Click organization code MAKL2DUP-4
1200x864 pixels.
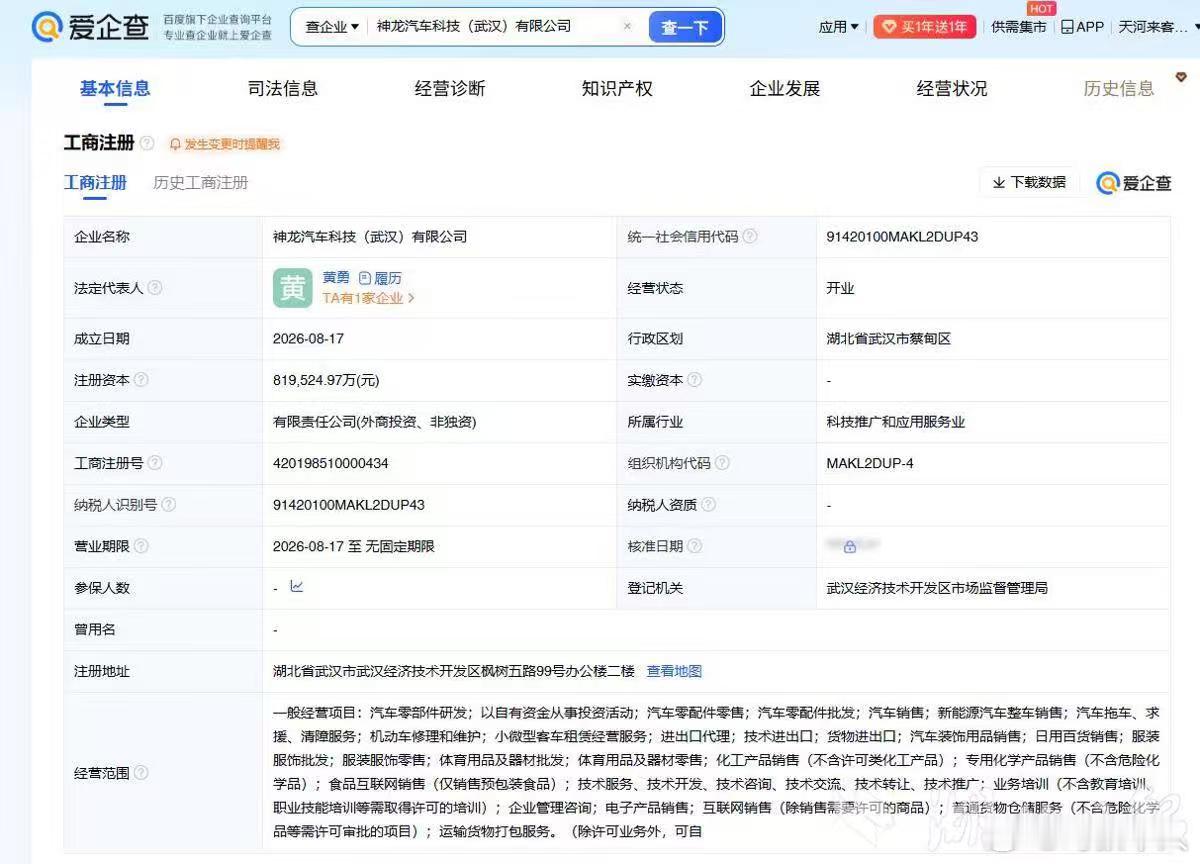869,463
